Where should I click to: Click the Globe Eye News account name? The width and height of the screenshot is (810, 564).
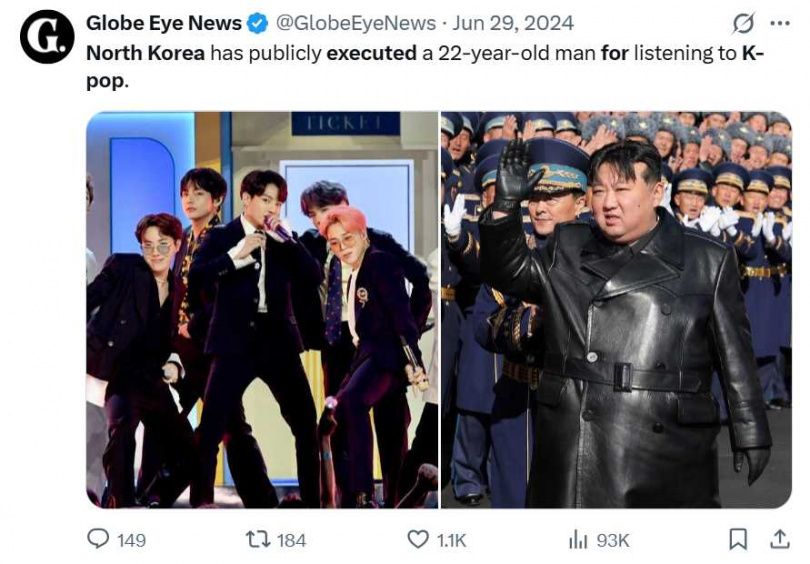(x=164, y=23)
